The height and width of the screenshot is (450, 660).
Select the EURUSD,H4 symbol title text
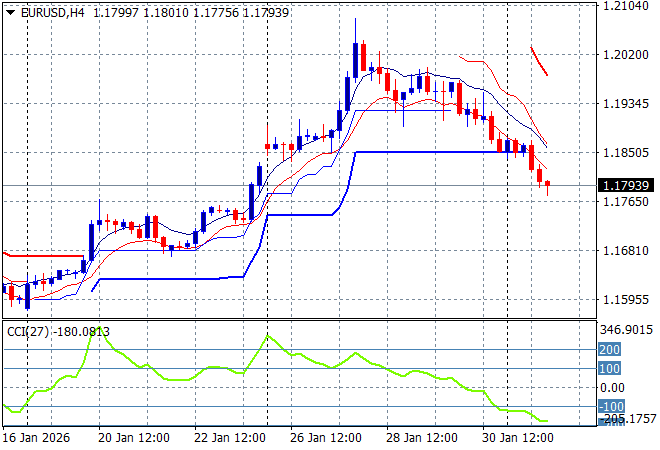(53, 13)
